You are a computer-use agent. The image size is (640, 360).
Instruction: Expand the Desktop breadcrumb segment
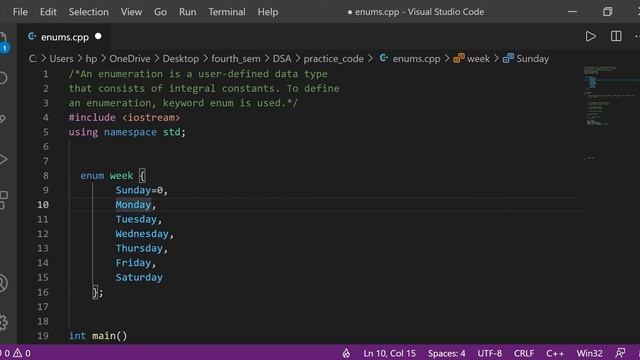coord(180,59)
